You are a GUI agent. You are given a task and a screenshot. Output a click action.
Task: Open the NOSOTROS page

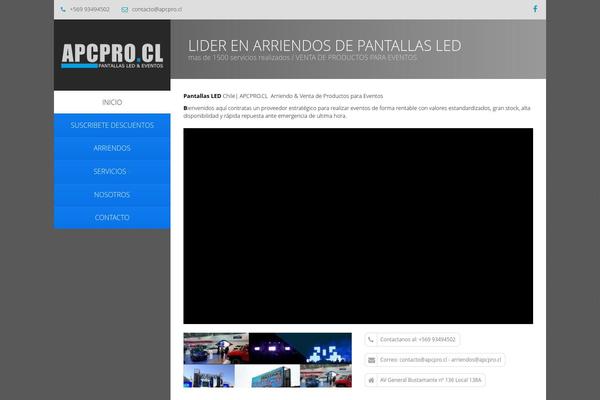[112, 195]
